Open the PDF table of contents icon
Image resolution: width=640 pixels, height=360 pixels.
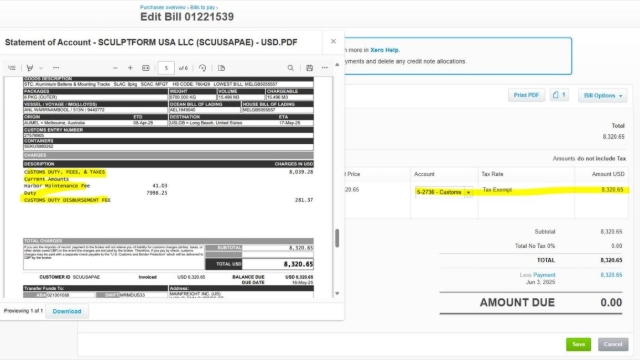12,68
